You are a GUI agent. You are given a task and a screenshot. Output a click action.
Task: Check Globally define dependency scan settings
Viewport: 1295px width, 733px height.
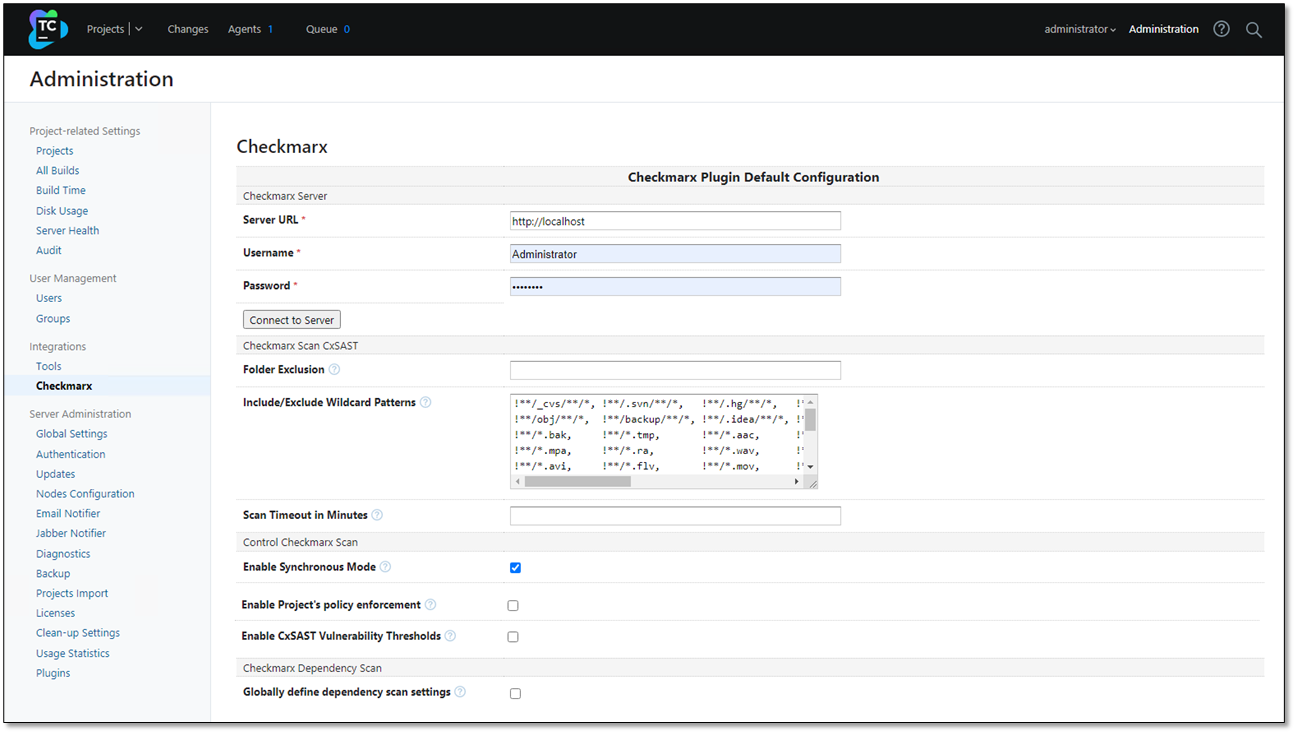coord(515,693)
